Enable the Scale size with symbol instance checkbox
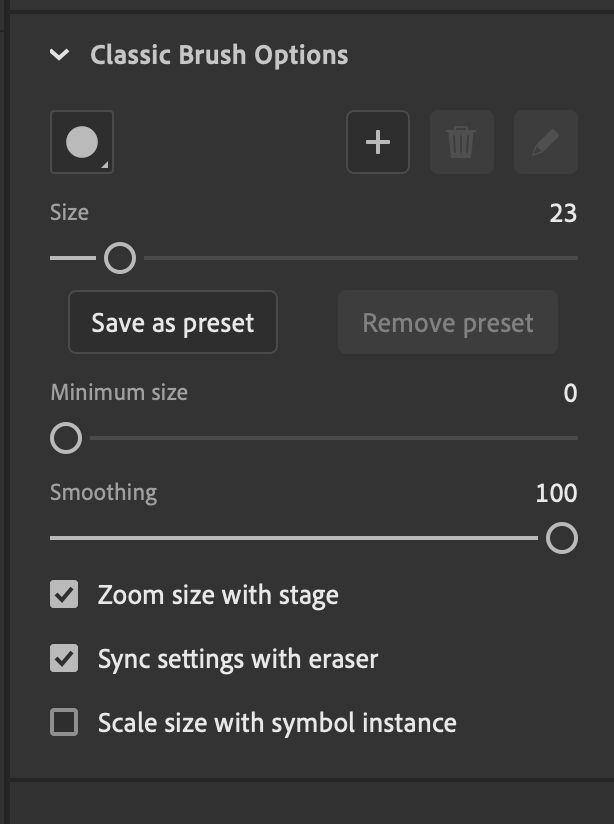Viewport: 614px width, 824px height. 64,722
